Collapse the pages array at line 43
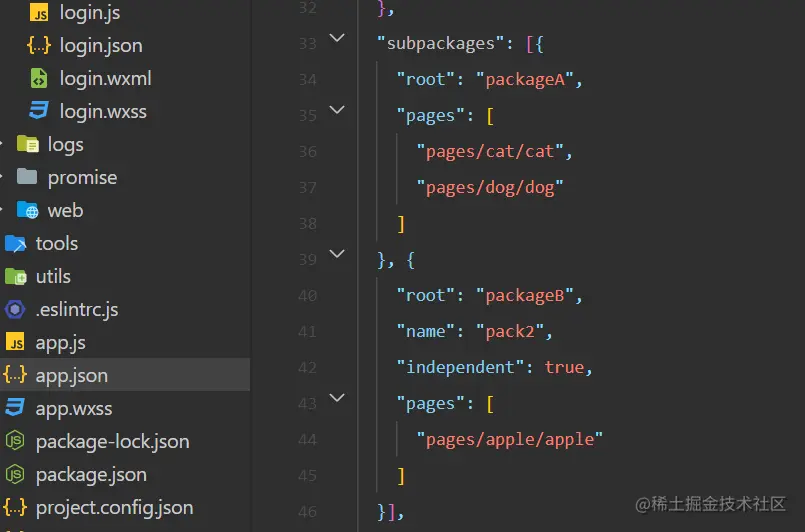Image resolution: width=805 pixels, height=532 pixels. 337,397
